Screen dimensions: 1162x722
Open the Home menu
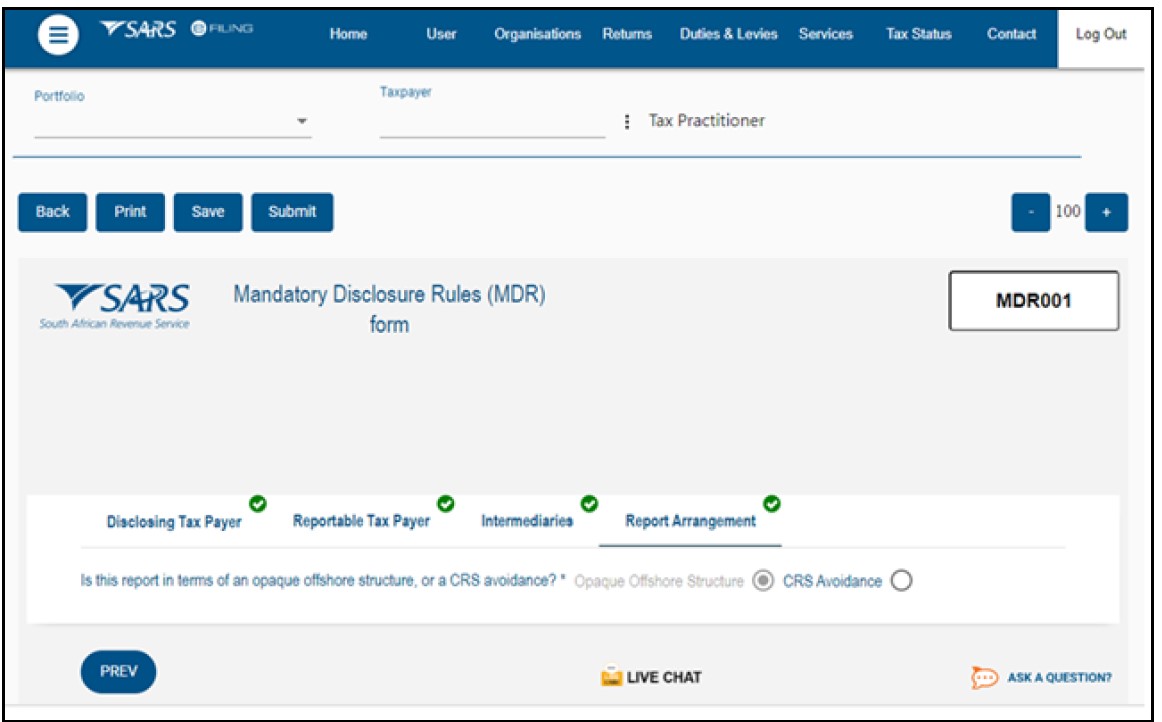pyautogui.click(x=348, y=34)
